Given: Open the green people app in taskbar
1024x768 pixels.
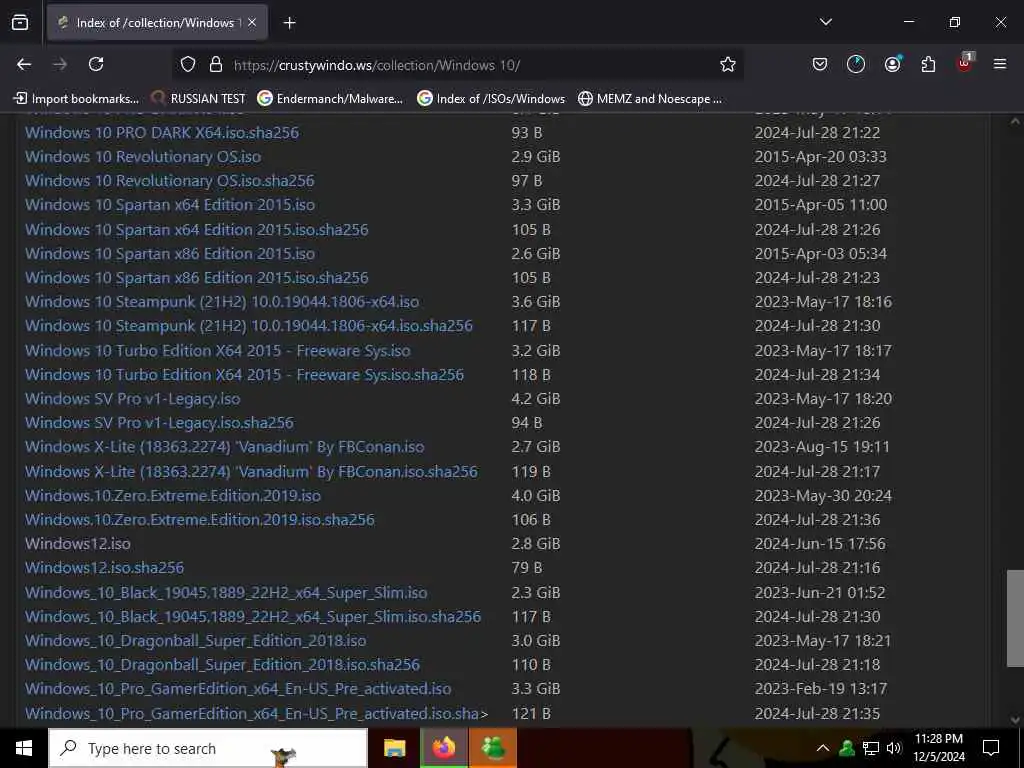Looking at the screenshot, I should point(493,748).
